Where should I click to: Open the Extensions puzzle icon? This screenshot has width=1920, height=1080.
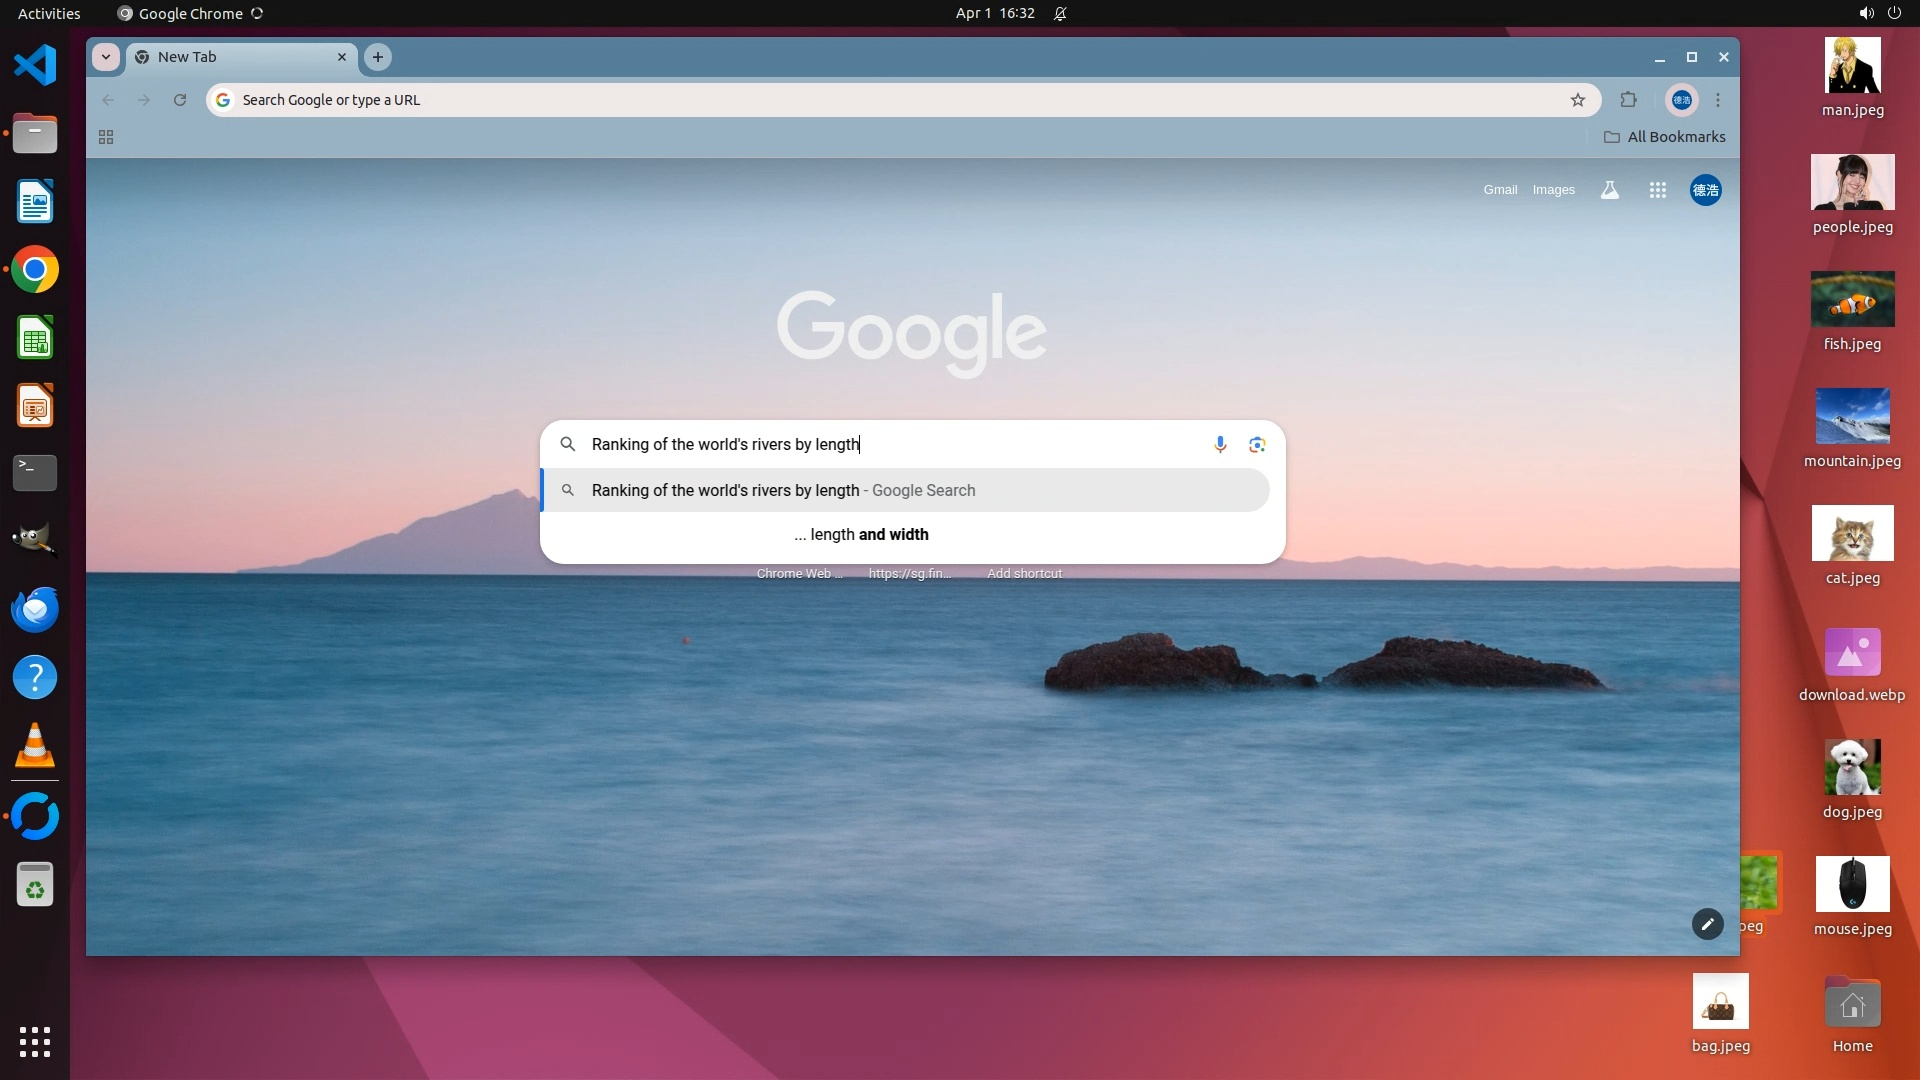1629,100
